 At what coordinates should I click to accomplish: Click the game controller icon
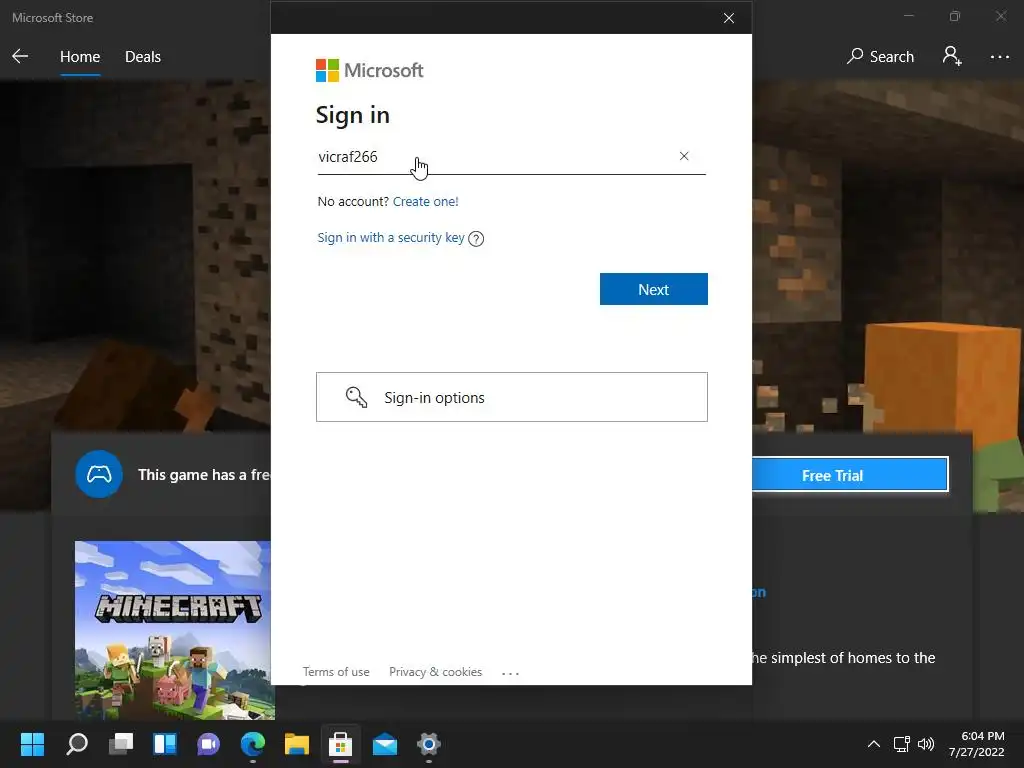(x=99, y=474)
